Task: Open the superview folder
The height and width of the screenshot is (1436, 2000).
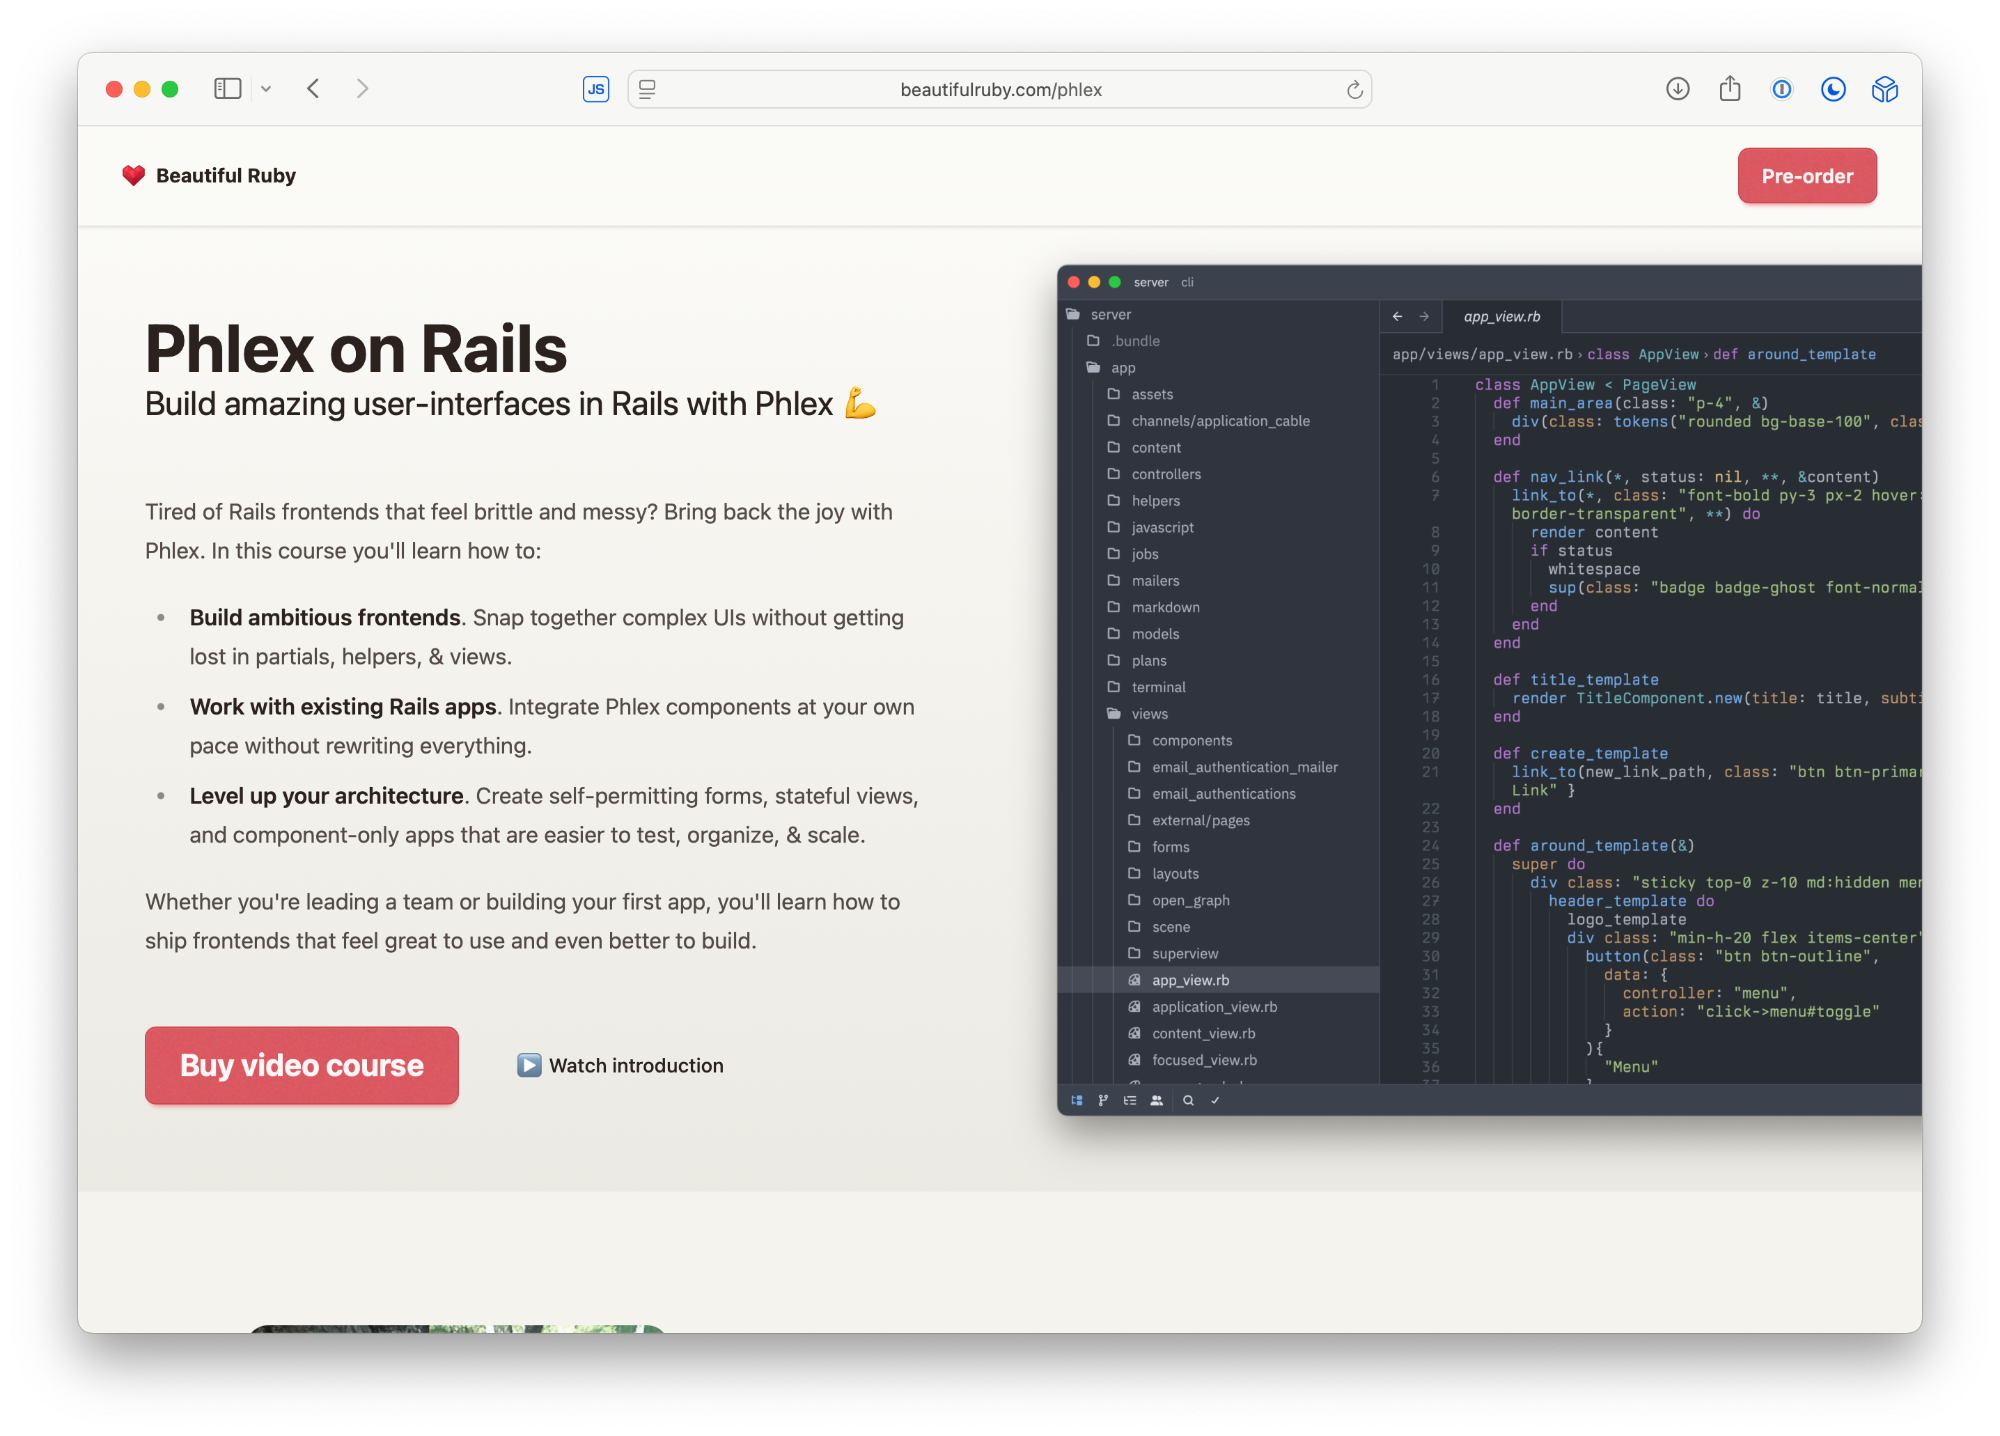Action: (x=1218, y=954)
